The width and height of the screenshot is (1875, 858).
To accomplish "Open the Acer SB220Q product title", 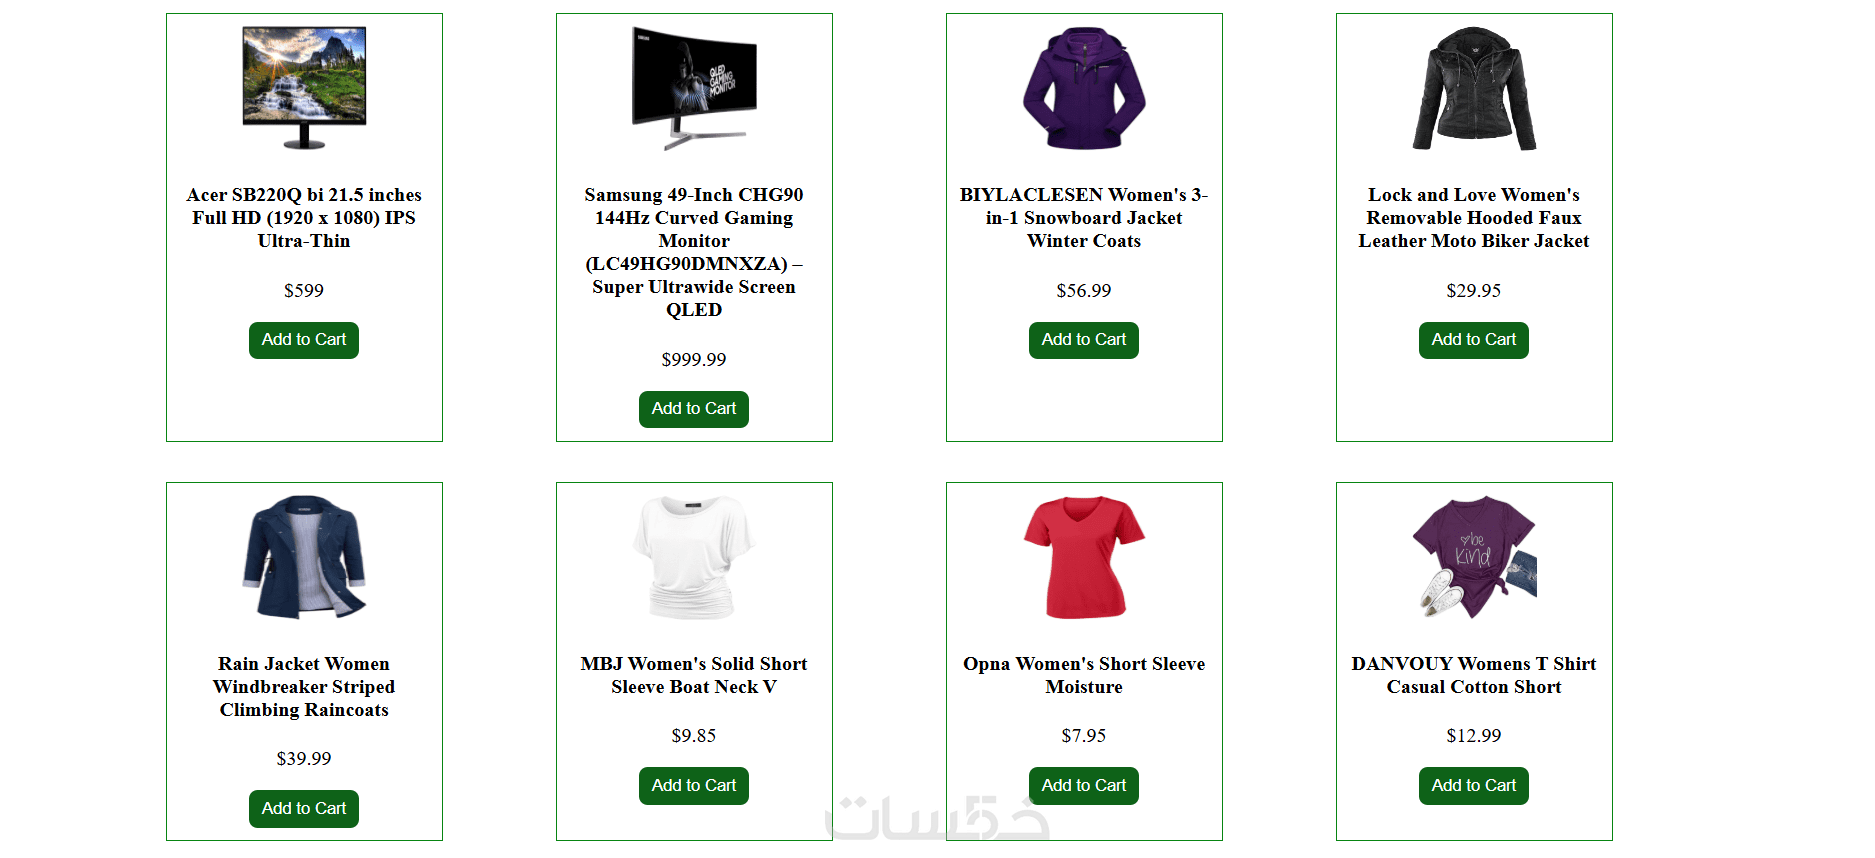I will pos(304,218).
